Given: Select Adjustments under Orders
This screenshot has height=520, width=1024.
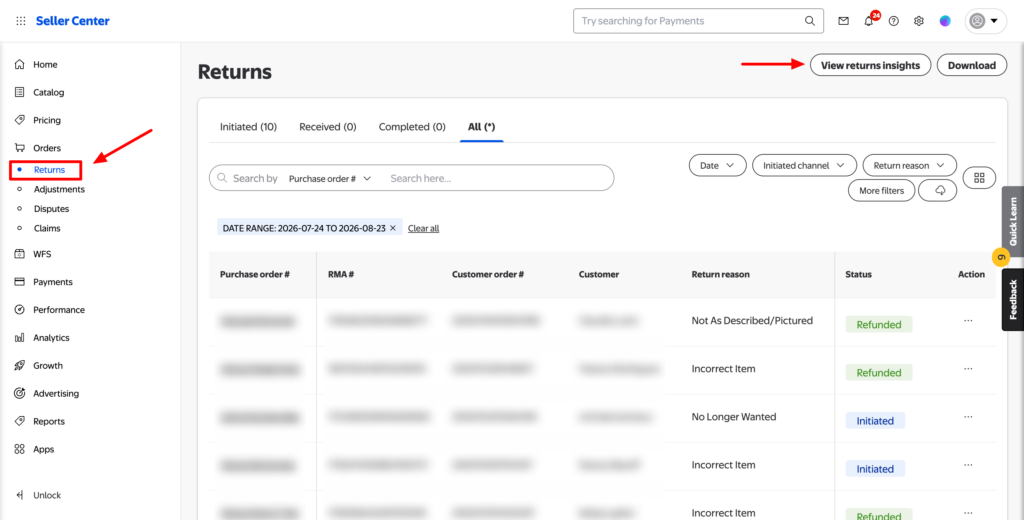Looking at the screenshot, I should (x=59, y=189).
